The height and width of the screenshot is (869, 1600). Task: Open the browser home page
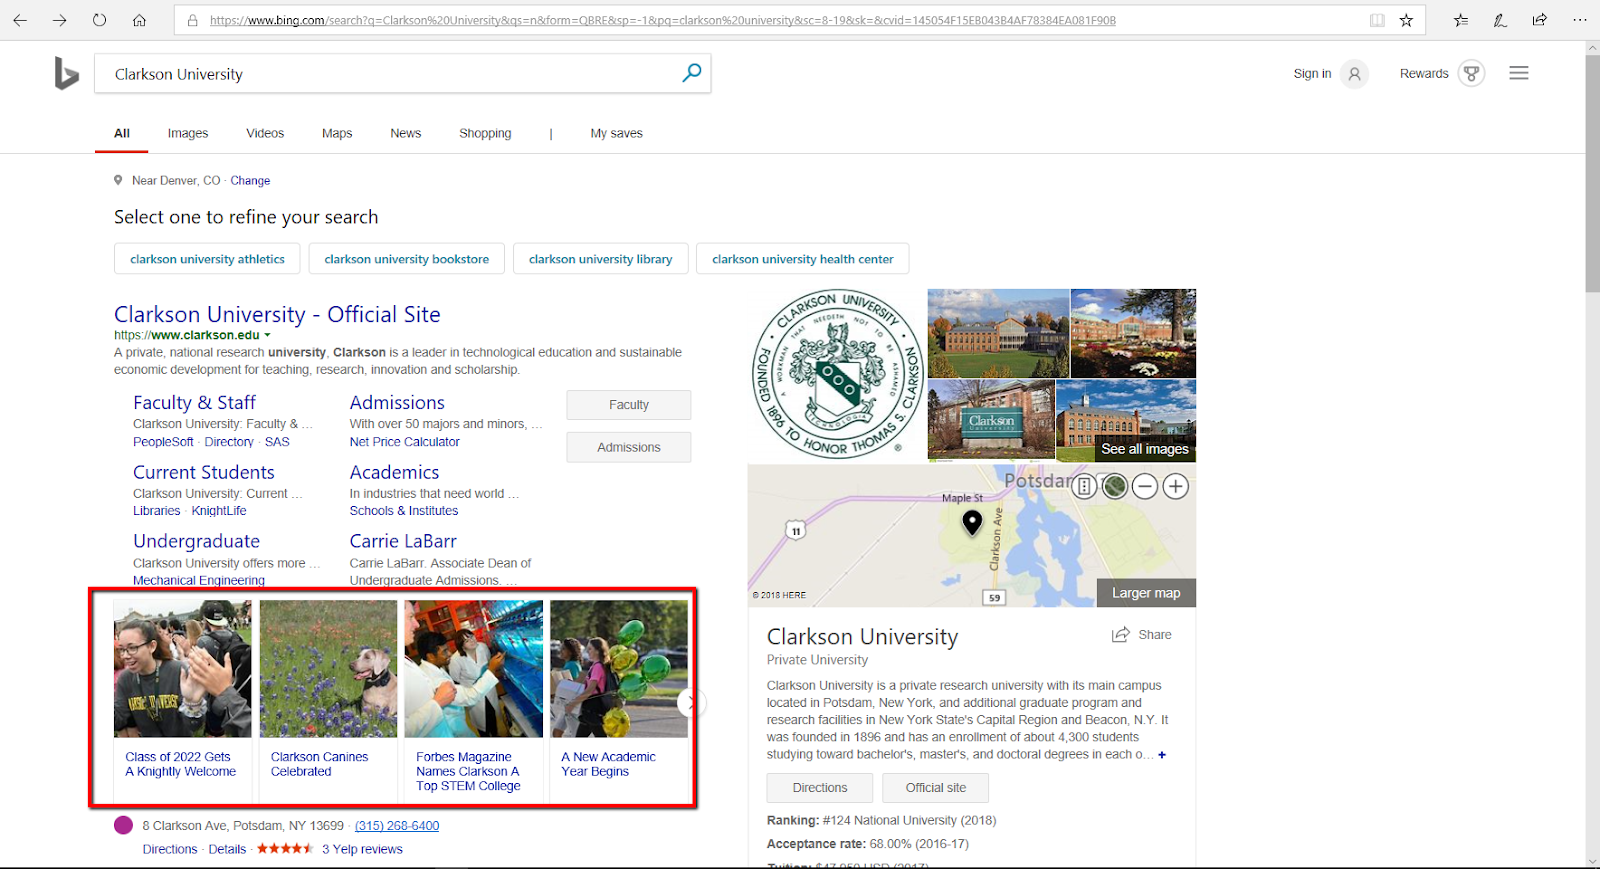140,20
